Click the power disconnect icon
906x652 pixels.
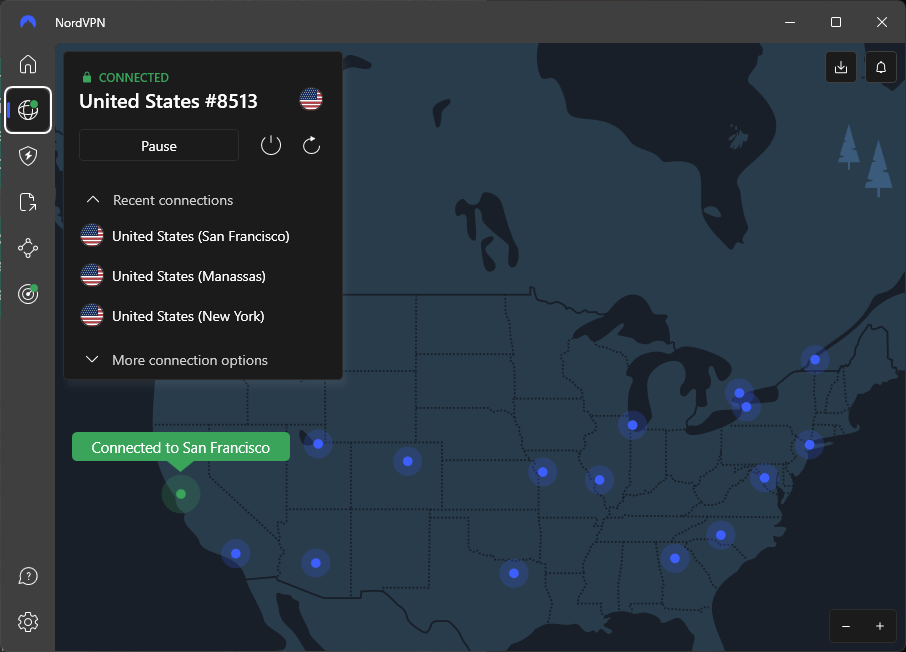[x=271, y=145]
